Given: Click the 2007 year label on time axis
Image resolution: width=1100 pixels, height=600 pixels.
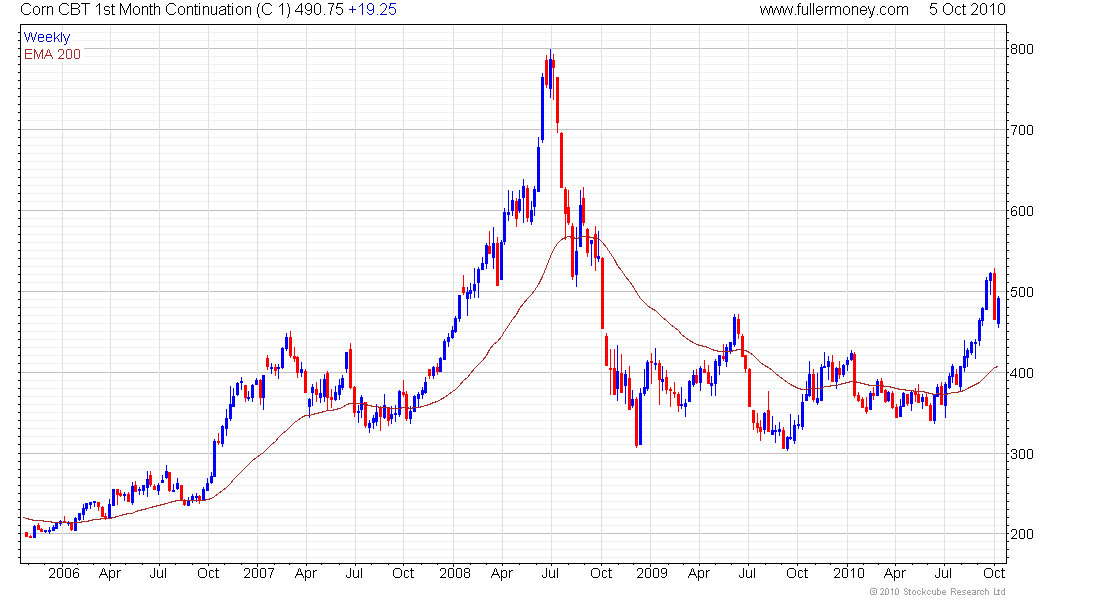Looking at the screenshot, I should coord(259,573).
